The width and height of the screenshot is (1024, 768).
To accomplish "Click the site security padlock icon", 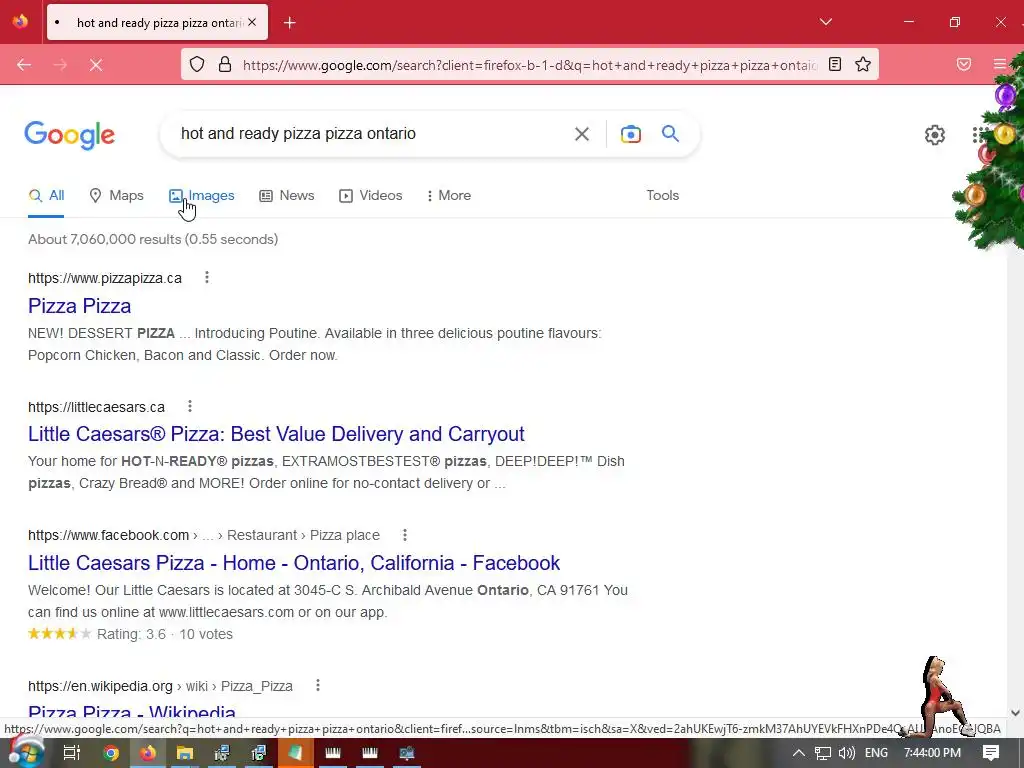I will coord(225,64).
